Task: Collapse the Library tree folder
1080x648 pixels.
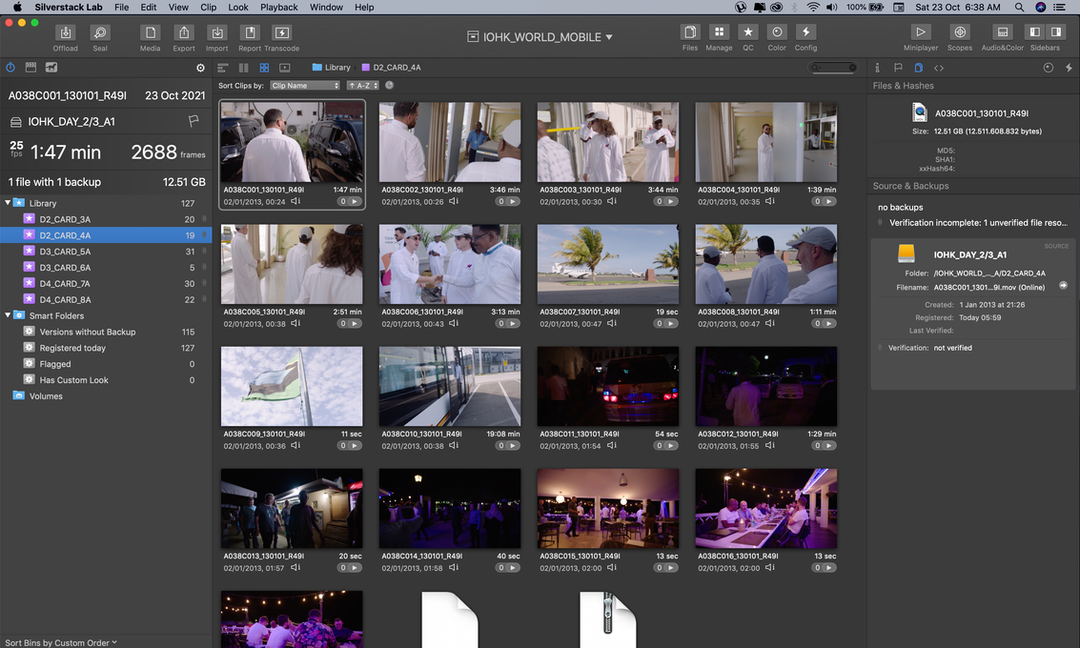Action: (x=8, y=203)
